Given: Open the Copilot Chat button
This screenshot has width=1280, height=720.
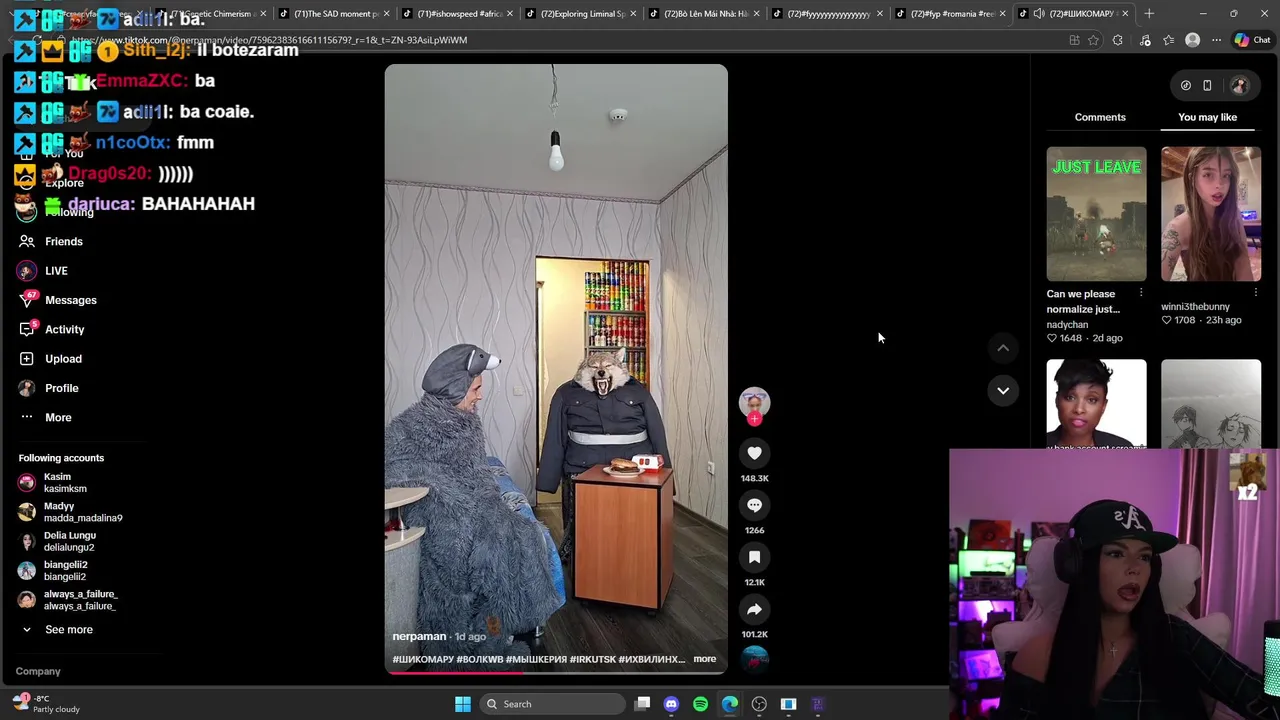Looking at the screenshot, I should tap(1252, 40).
